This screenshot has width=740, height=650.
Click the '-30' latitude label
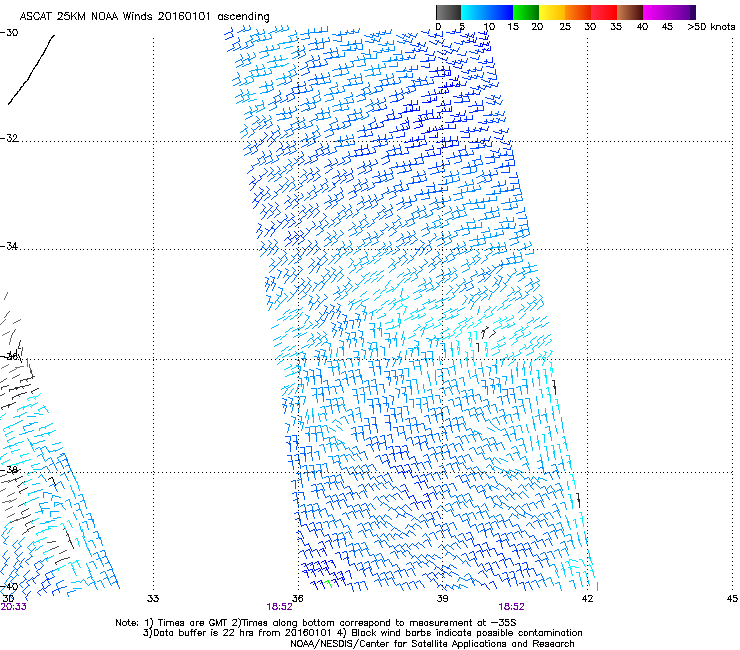pos(9,33)
